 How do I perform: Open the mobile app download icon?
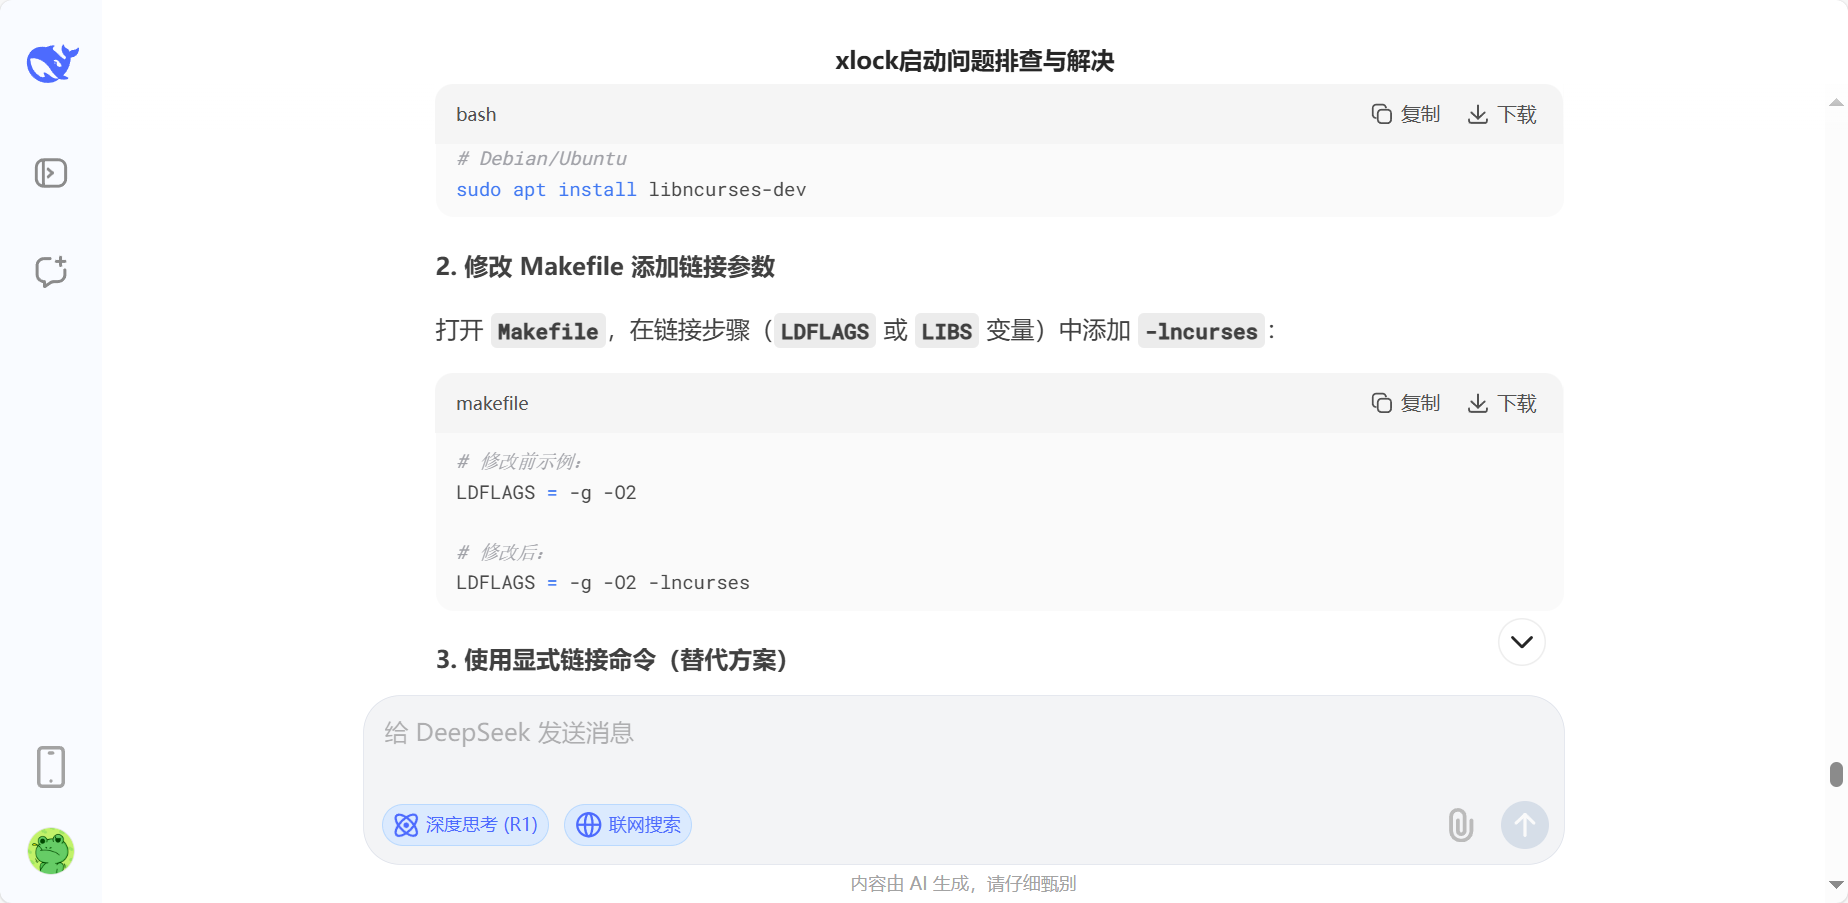51,767
